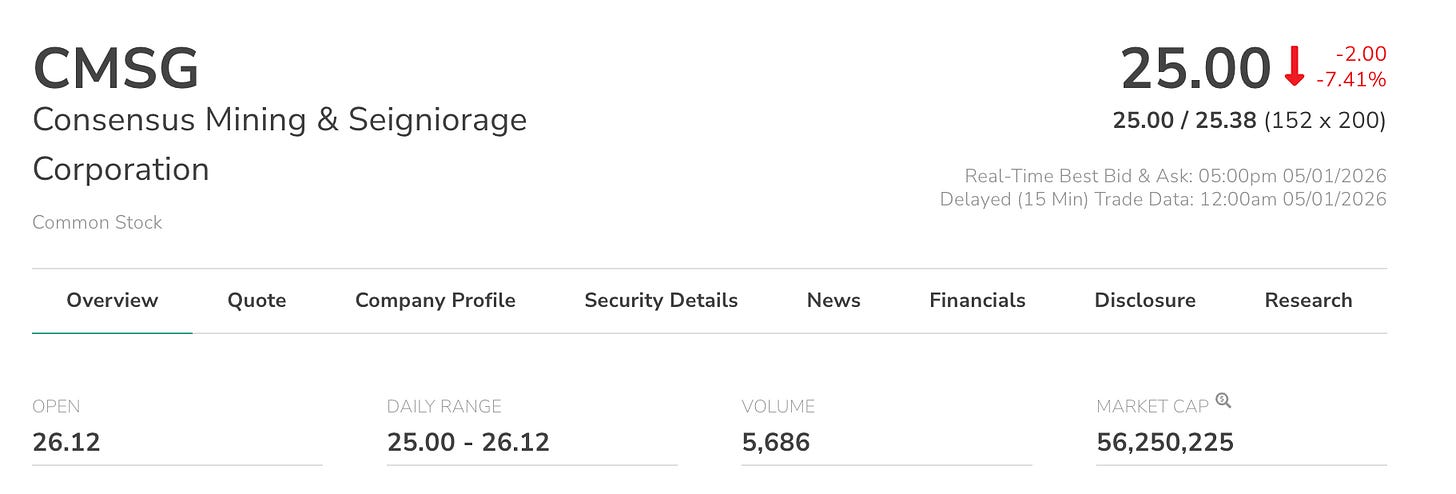Click the 25.00 last price
Viewport: 1456px width, 494px height.
[1195, 70]
